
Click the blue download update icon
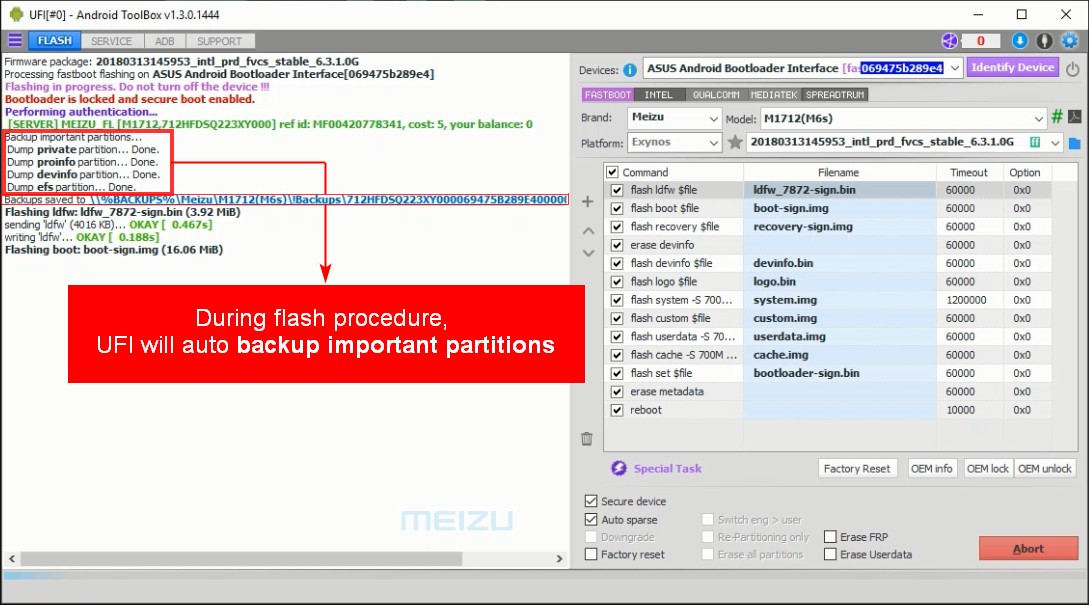coord(1020,41)
